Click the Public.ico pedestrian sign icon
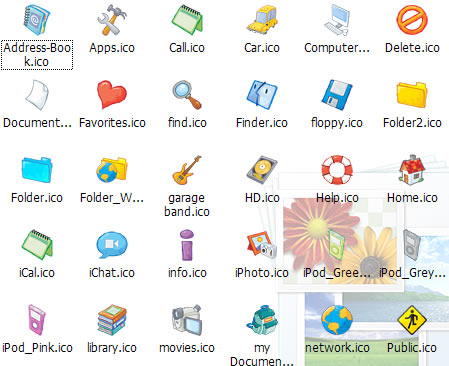The width and height of the screenshot is (449, 366). [412, 320]
